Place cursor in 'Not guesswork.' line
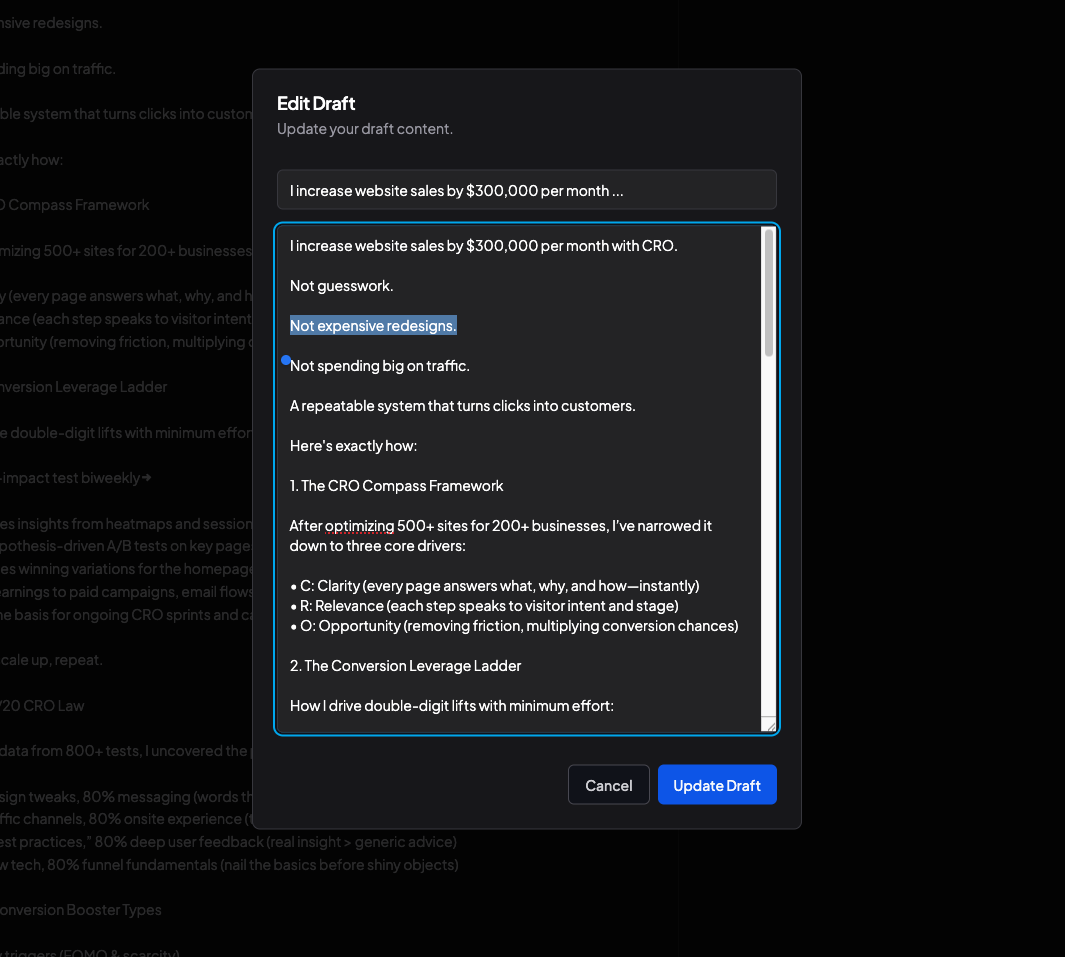Screen dimensions: 1065x957 click(x=342, y=286)
